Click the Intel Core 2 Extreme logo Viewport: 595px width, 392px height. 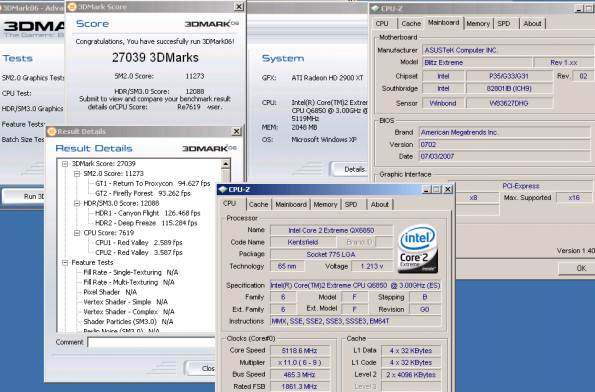click(418, 249)
